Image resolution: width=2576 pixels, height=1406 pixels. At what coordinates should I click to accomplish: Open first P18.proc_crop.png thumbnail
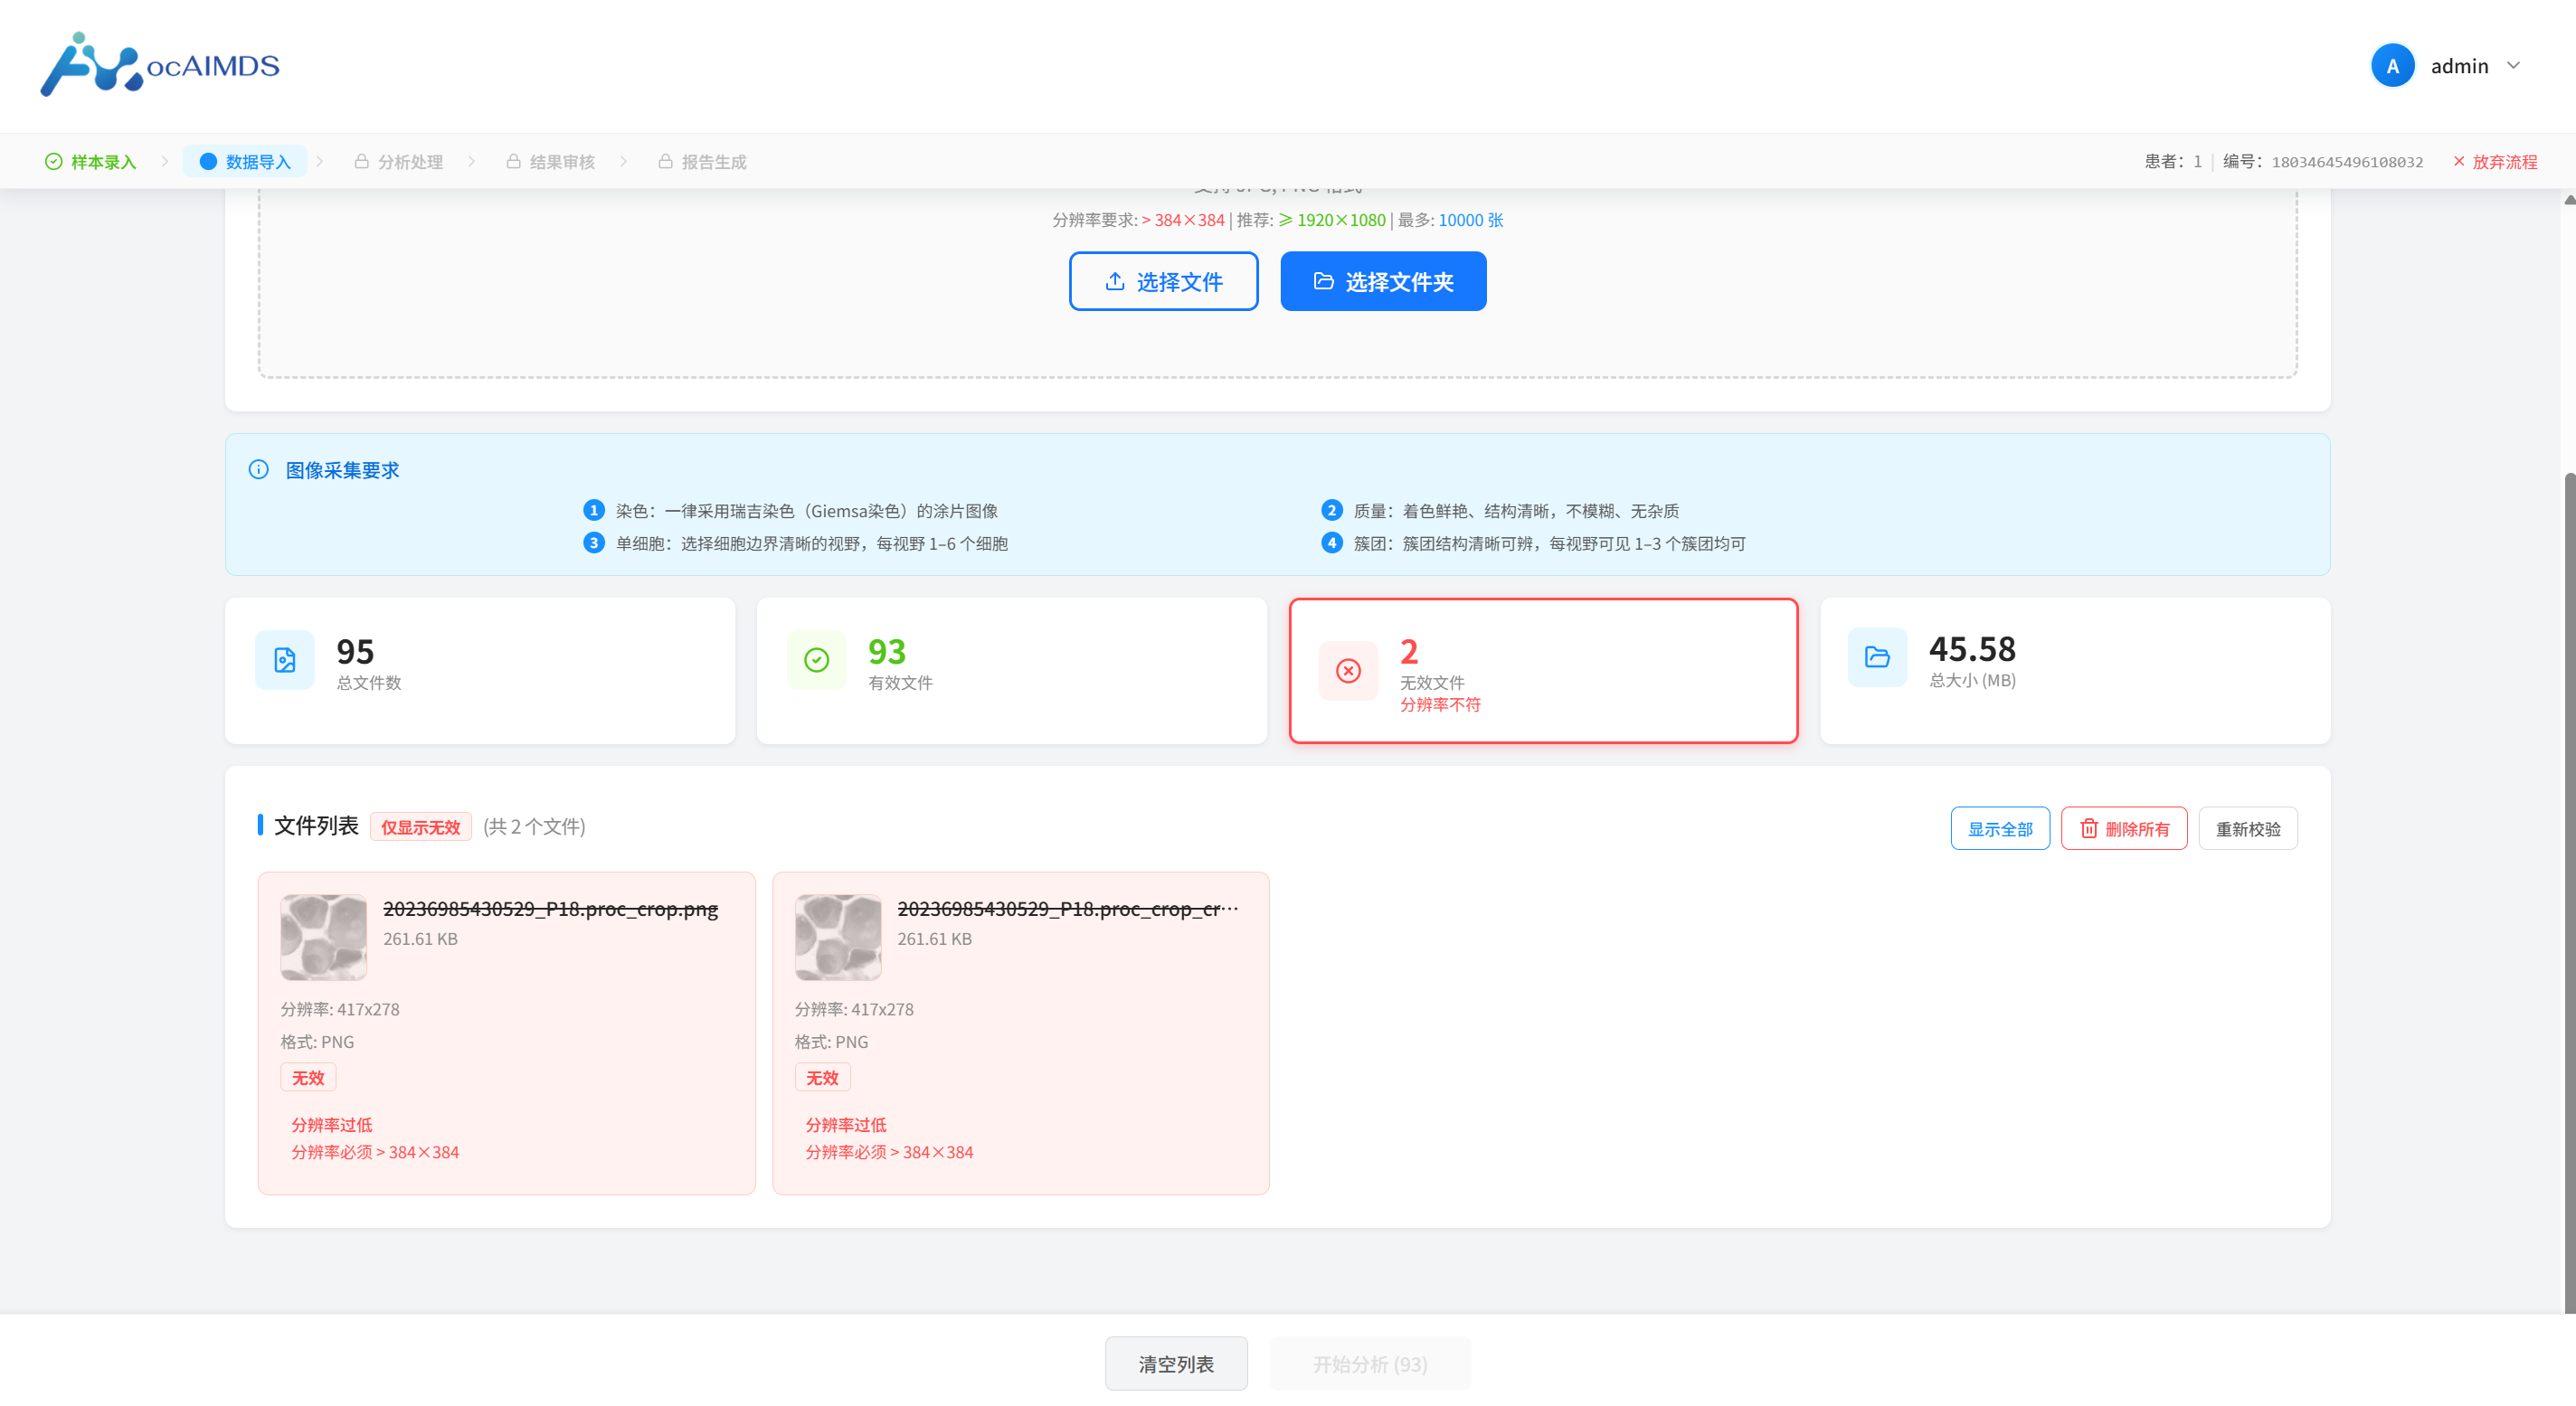coord(324,937)
